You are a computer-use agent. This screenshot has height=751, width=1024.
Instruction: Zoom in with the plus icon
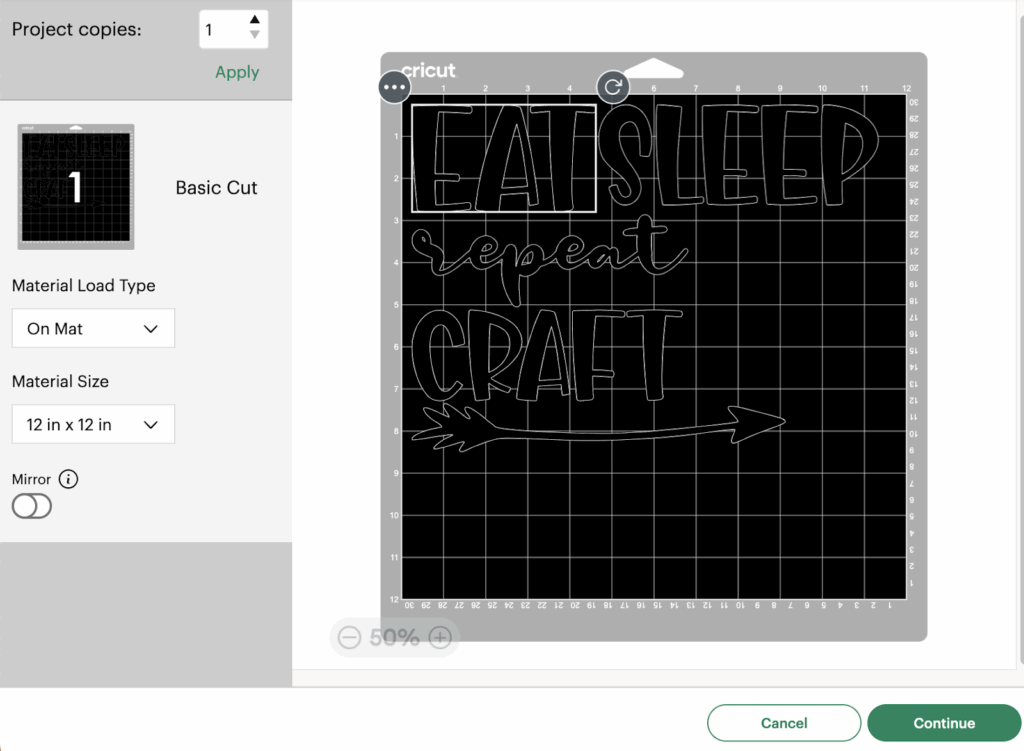[440, 638]
